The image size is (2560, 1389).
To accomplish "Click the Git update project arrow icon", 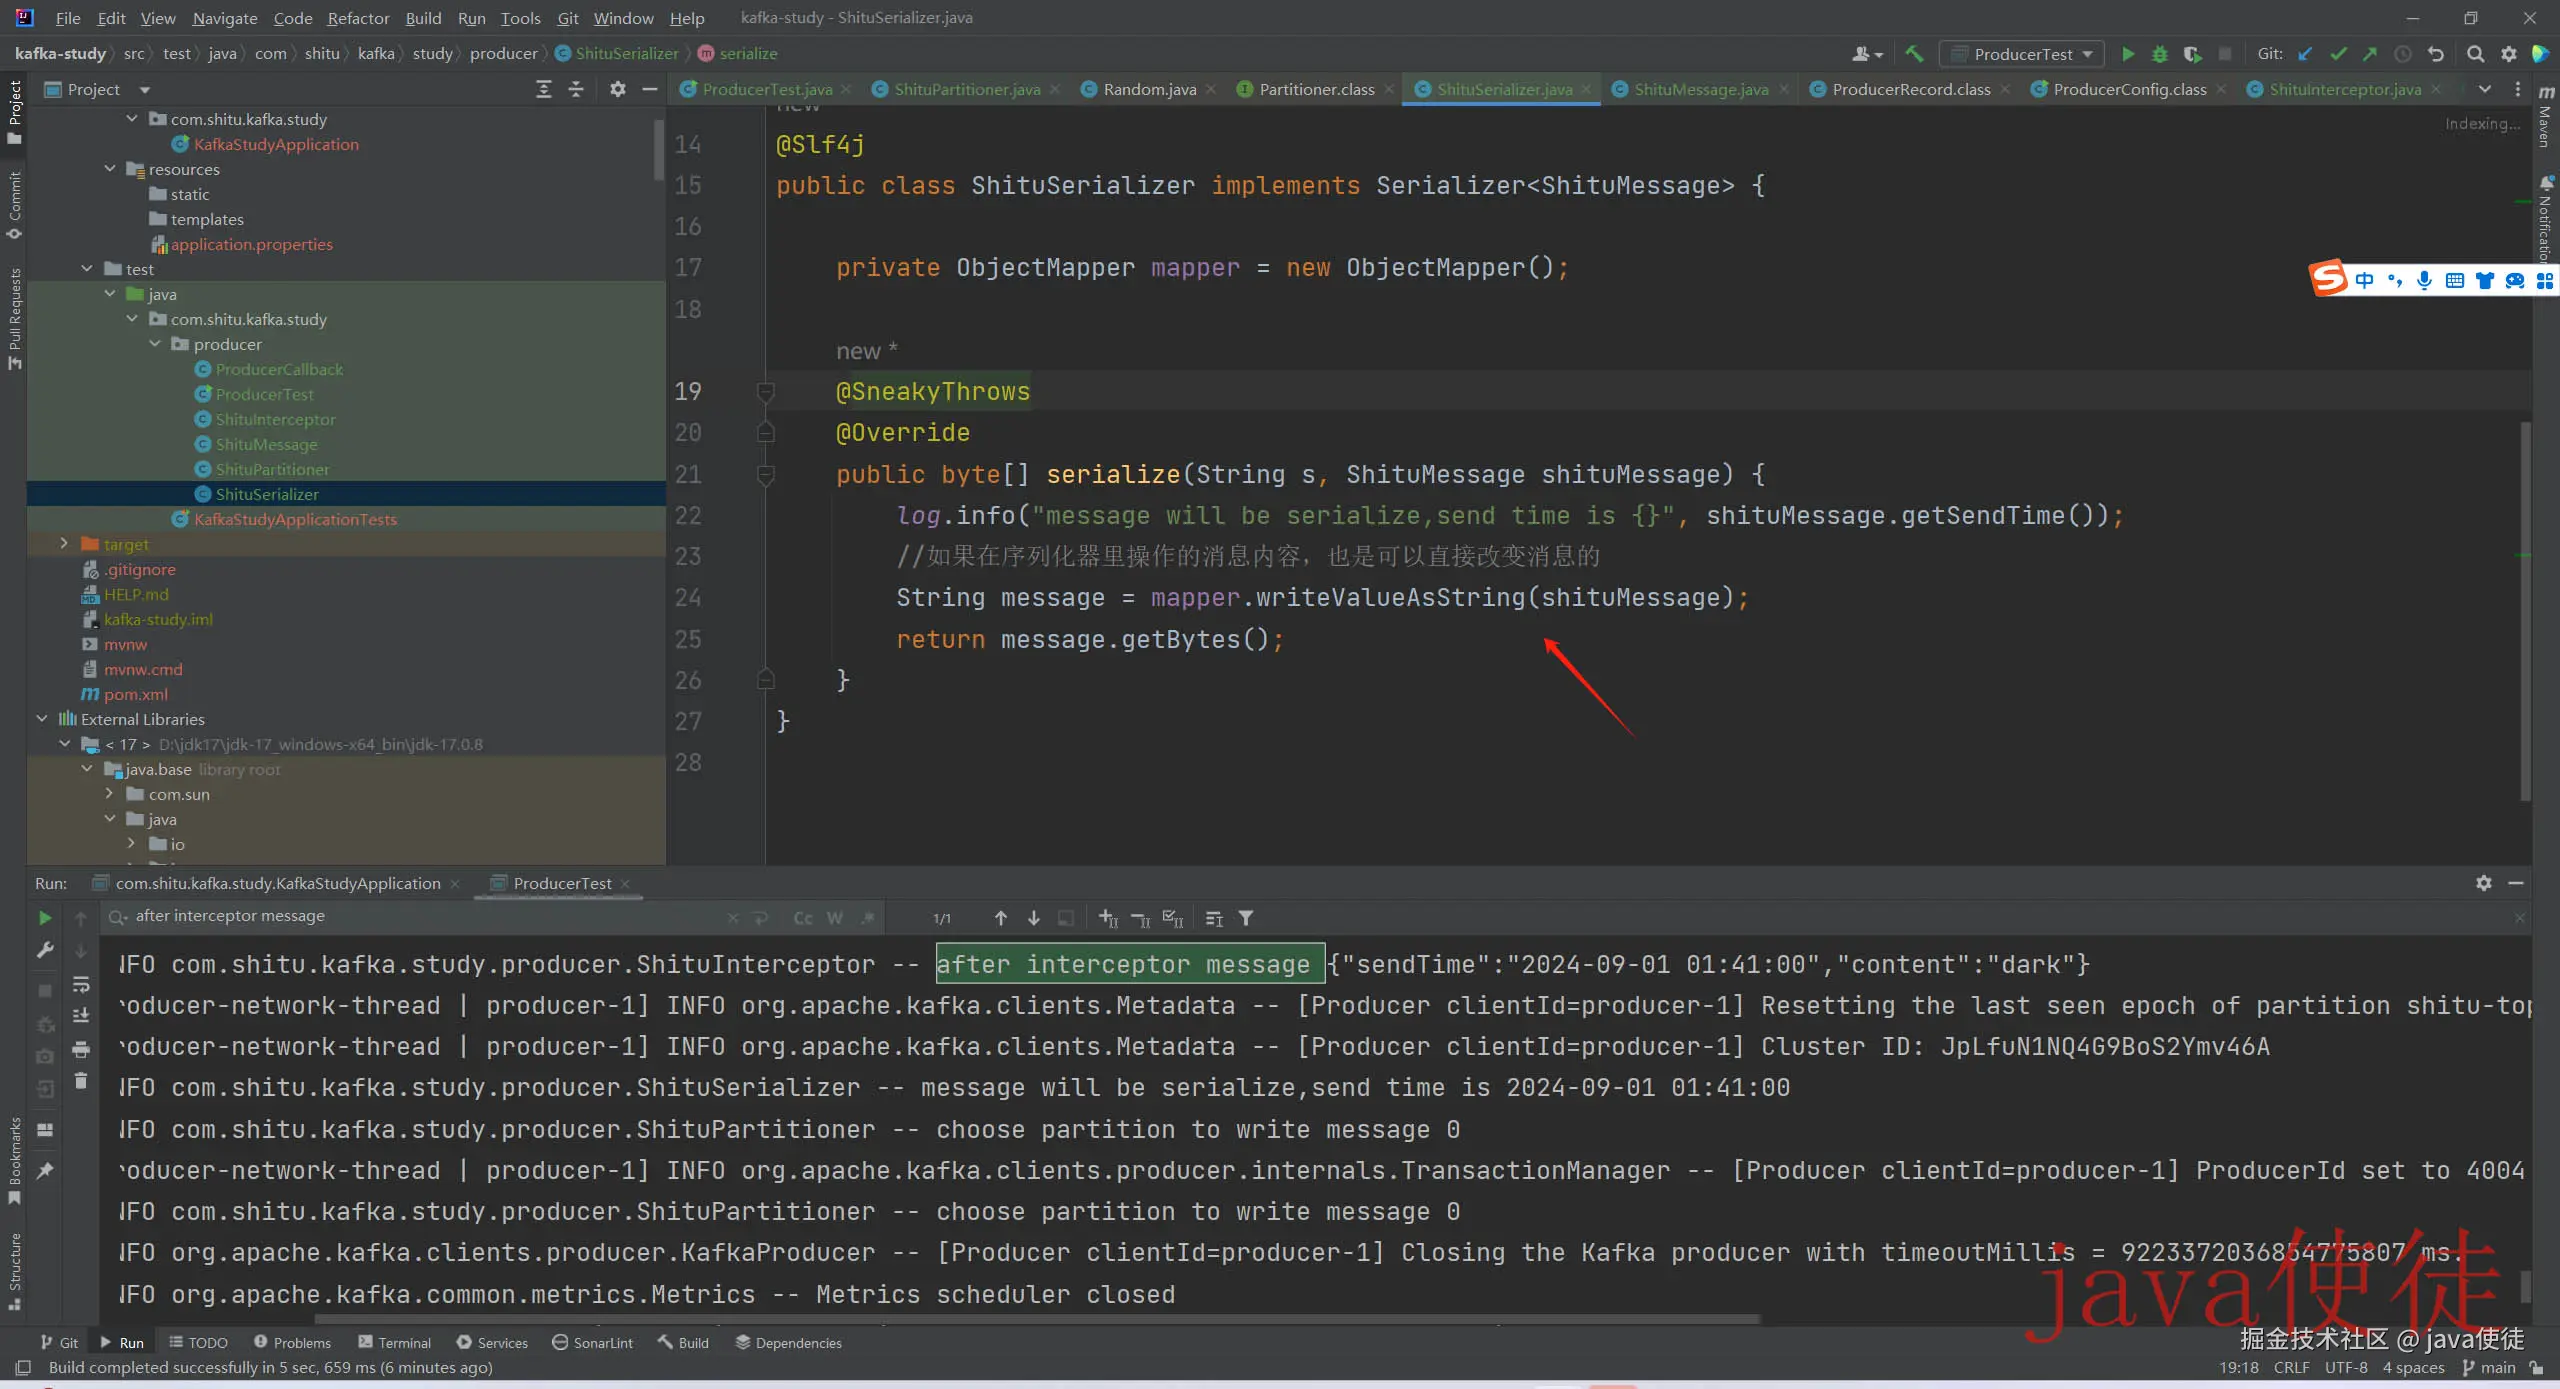I will click(2305, 54).
